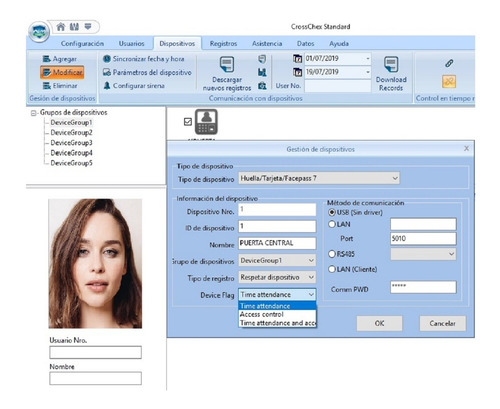This screenshot has height=409, width=500.
Task: Select DeviceGroup2 in the tree
Action: [71, 132]
